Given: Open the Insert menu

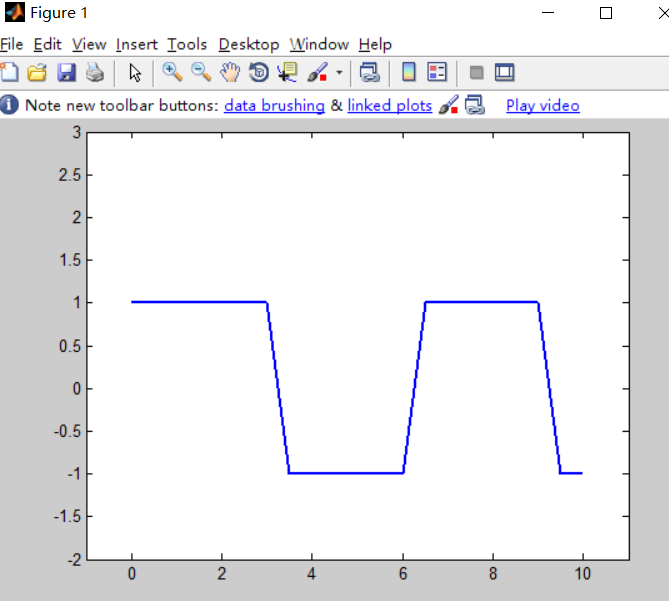Looking at the screenshot, I should [x=137, y=44].
